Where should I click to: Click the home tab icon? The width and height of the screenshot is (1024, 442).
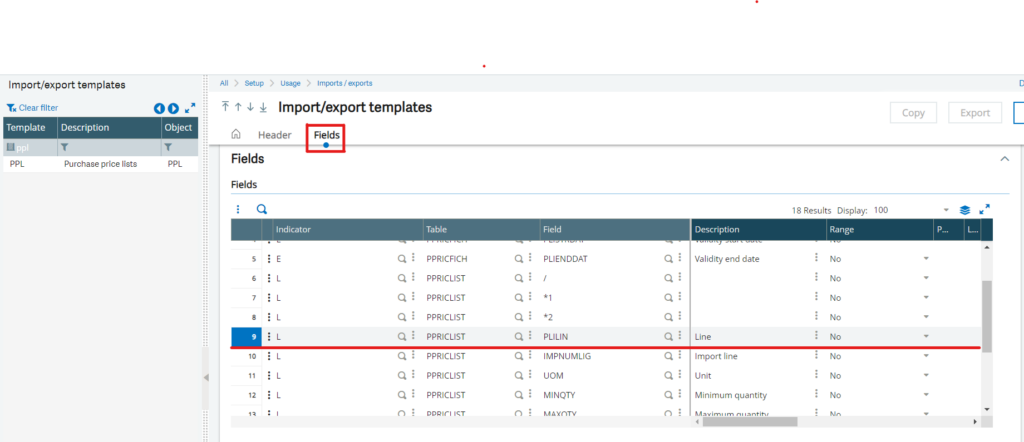coord(236,134)
